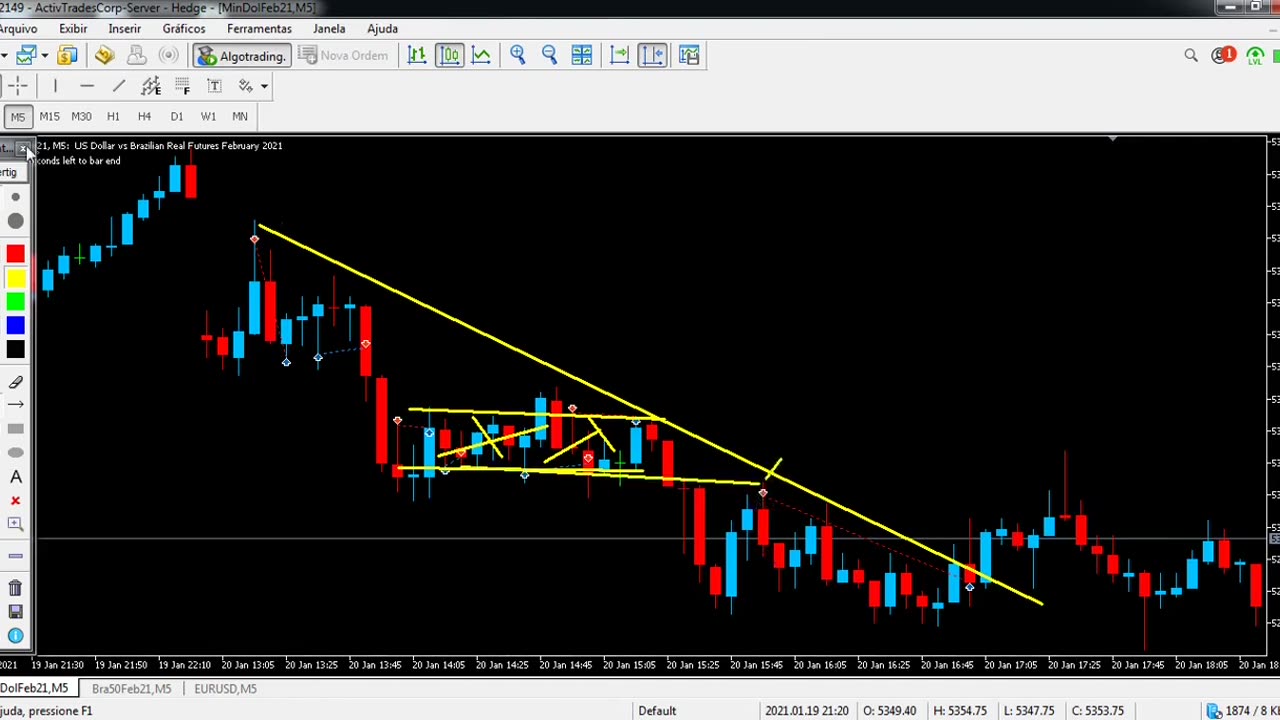Click the gold tag icon in toolbar
The height and width of the screenshot is (720, 1280).
click(105, 55)
